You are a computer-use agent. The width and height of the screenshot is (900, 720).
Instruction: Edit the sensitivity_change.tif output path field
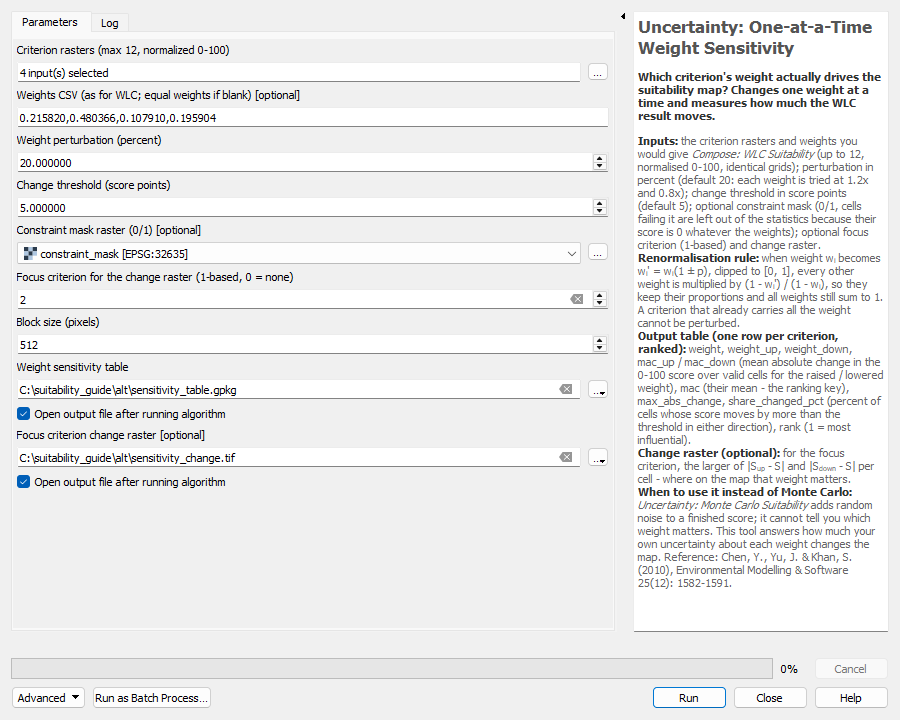[x=287, y=458]
